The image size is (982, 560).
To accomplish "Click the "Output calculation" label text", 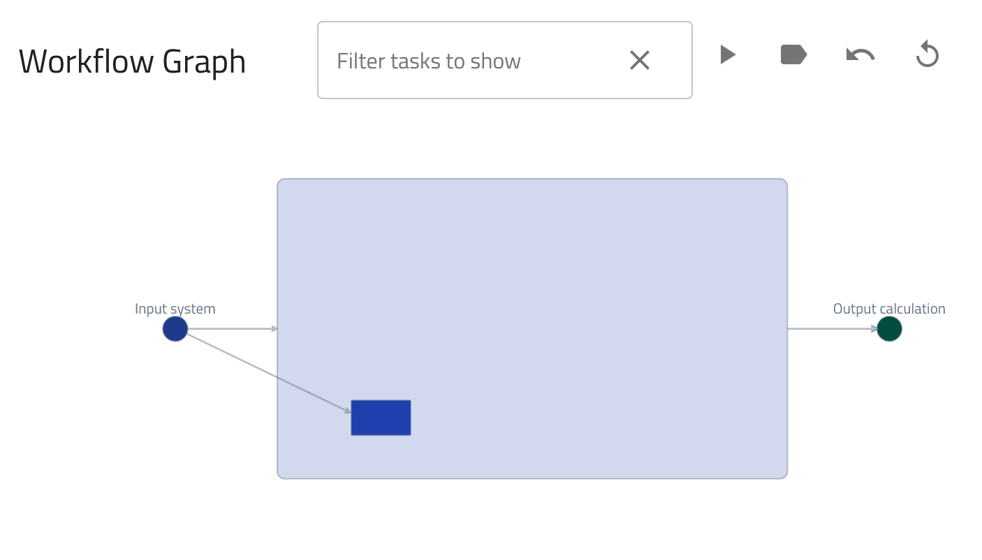I will point(889,309).
